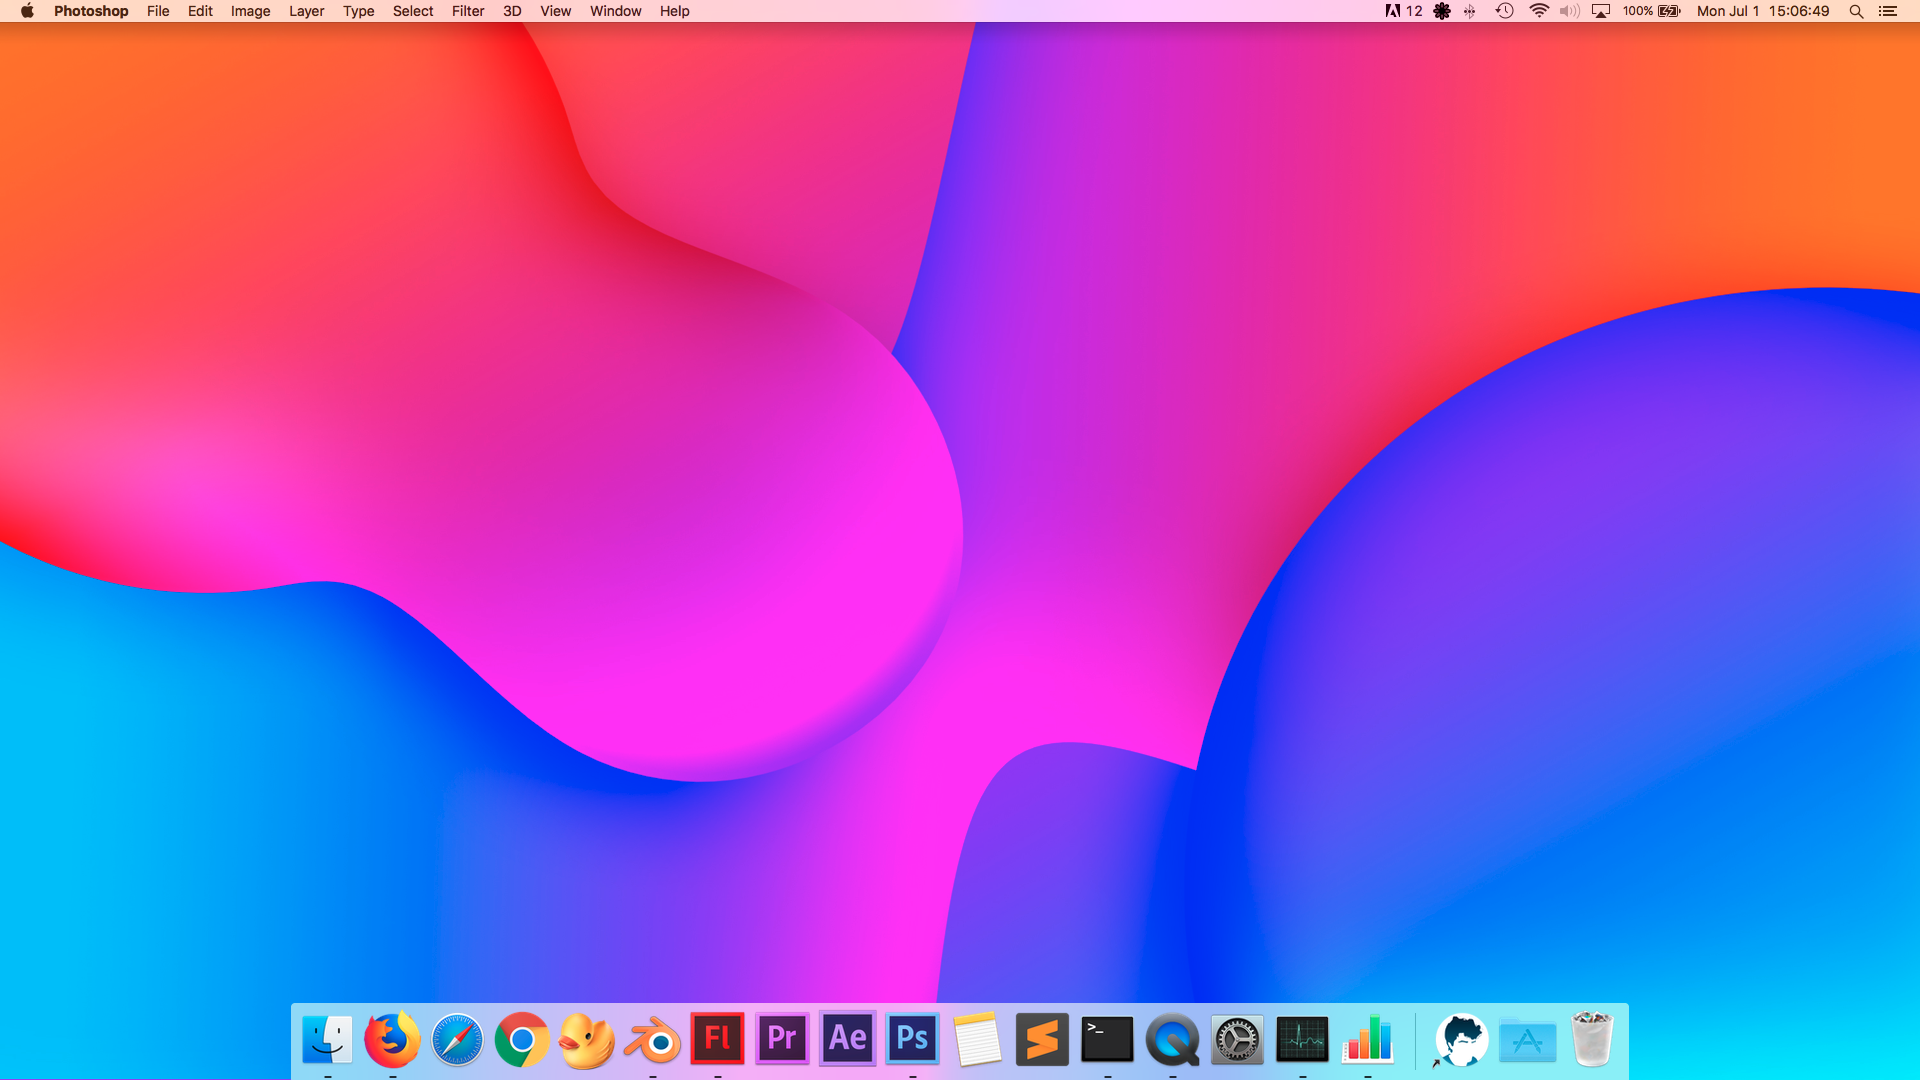
Task: Open the Notes app in dock
Action: [x=977, y=1040]
